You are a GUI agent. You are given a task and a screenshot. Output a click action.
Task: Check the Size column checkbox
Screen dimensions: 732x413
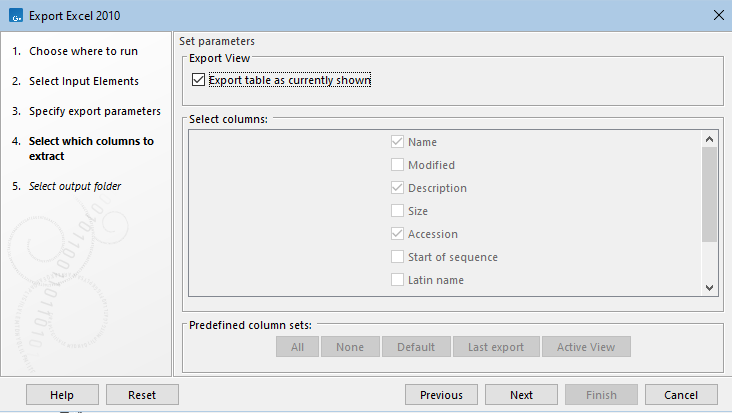(x=398, y=211)
